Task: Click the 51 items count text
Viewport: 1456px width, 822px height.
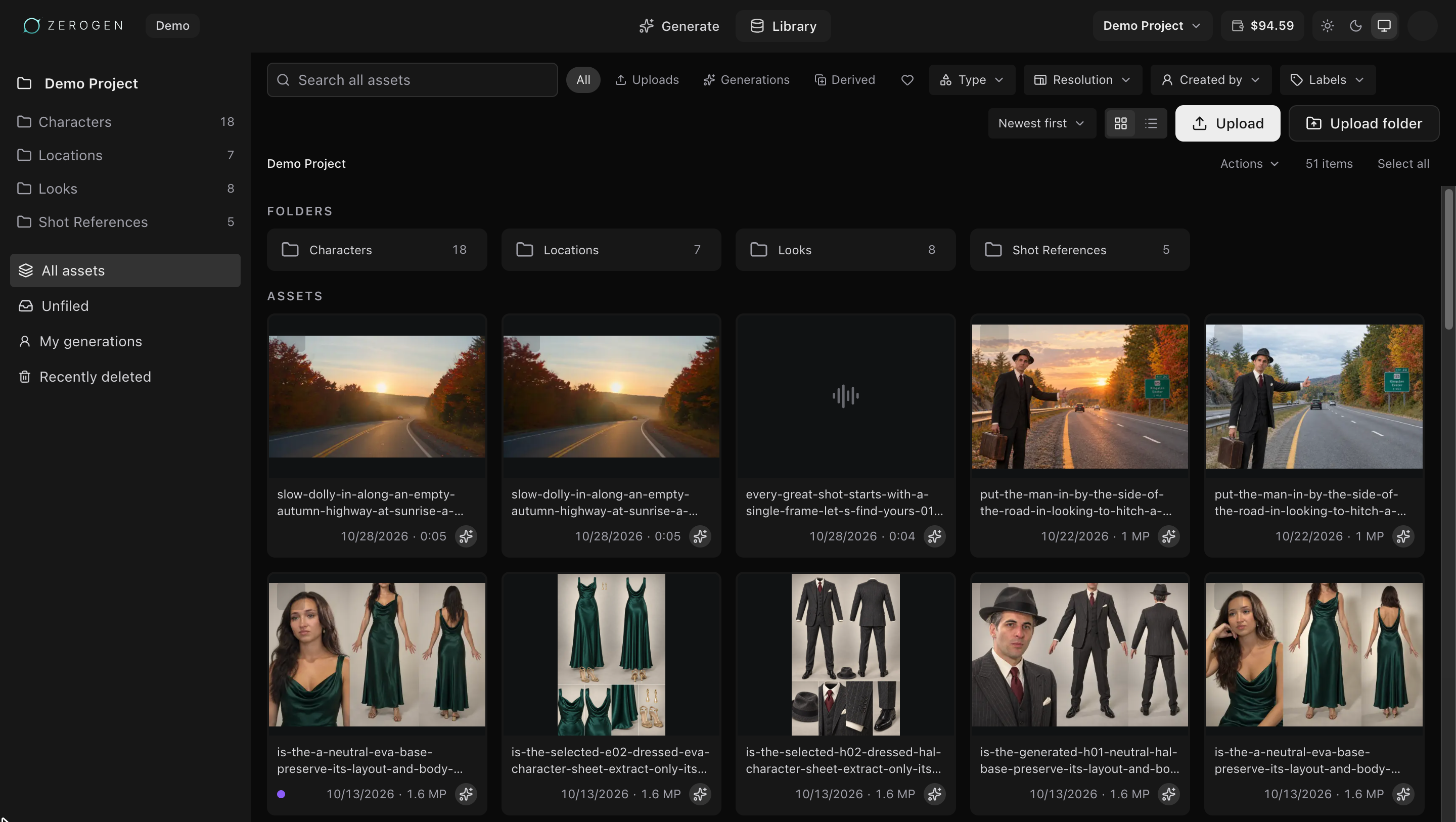Action: click(x=1329, y=164)
